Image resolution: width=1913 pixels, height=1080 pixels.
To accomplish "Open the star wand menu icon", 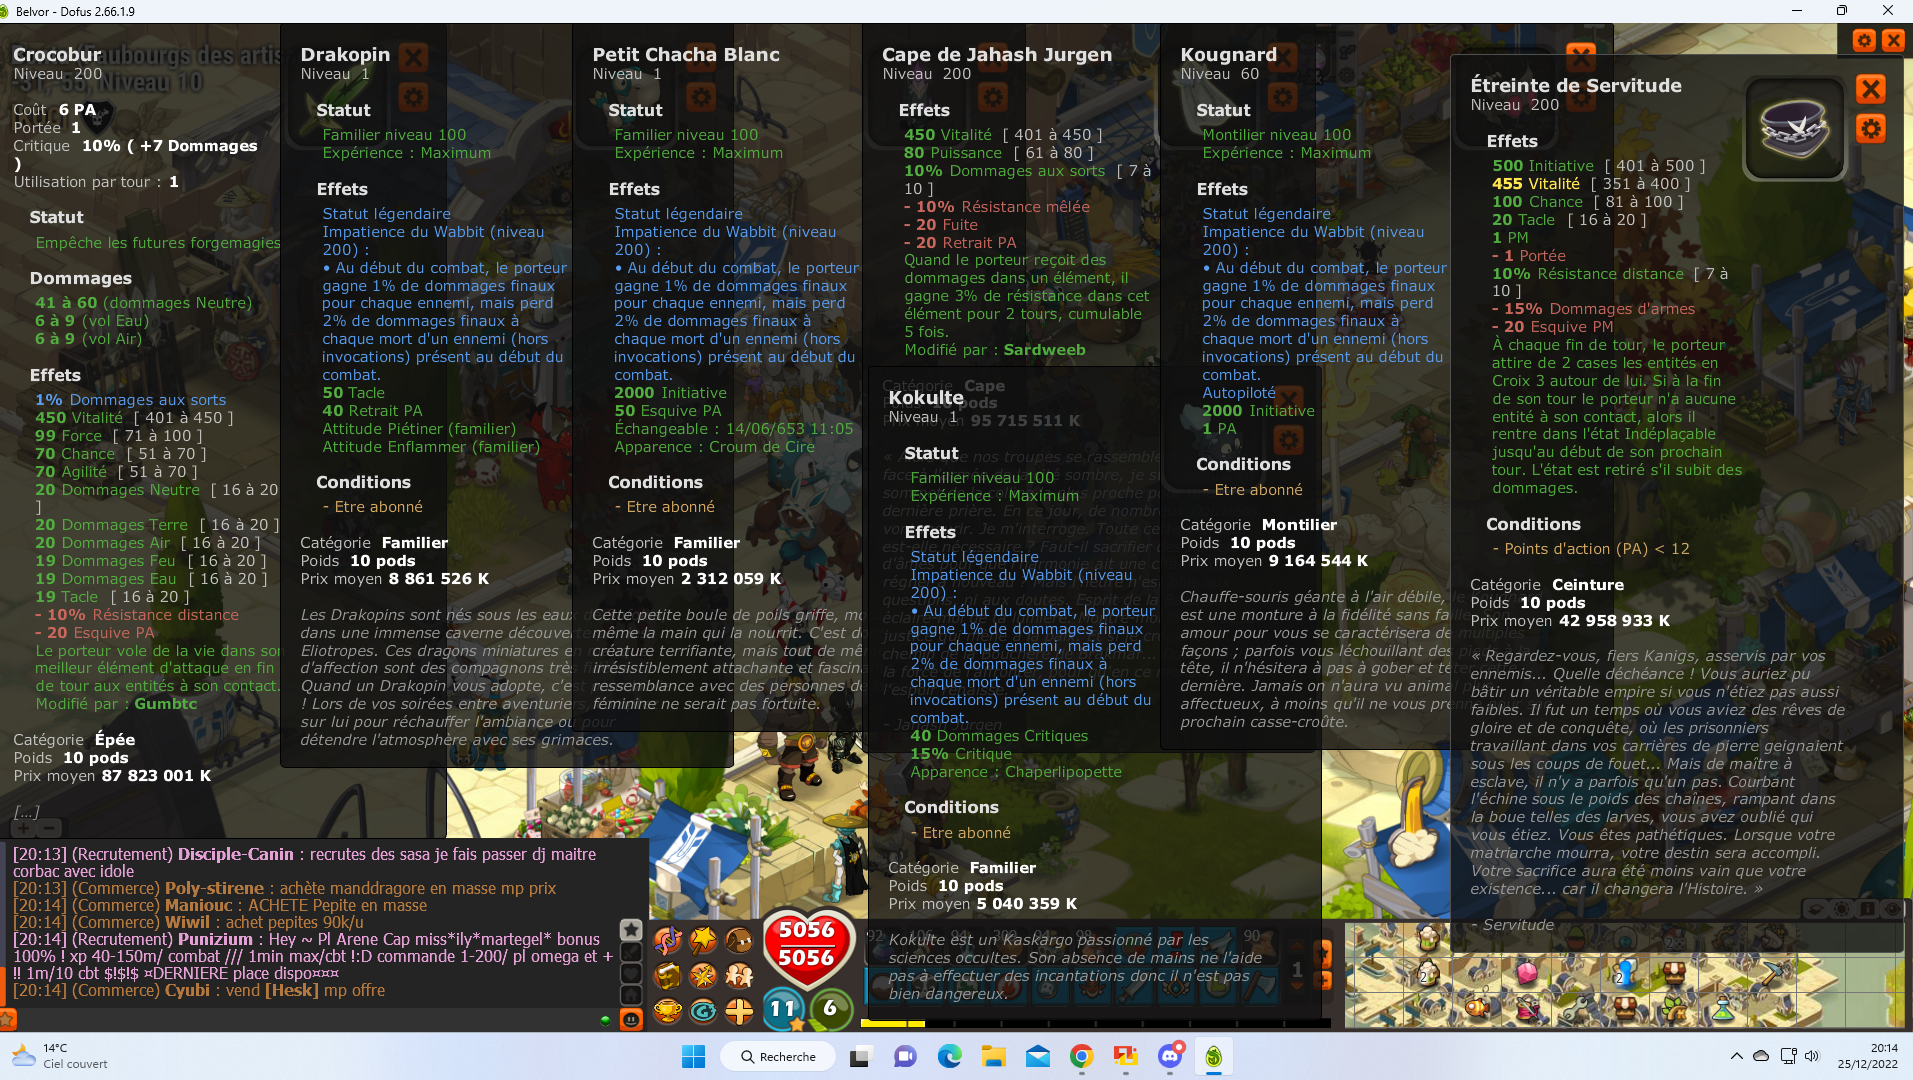I will click(703, 940).
